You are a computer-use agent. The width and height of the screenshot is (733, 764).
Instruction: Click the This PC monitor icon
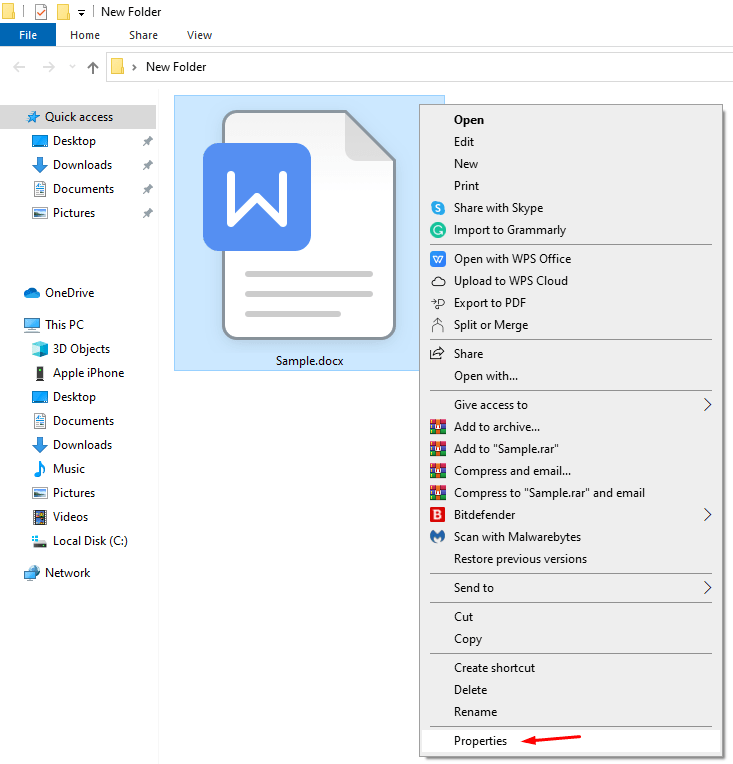pyautogui.click(x=32, y=325)
